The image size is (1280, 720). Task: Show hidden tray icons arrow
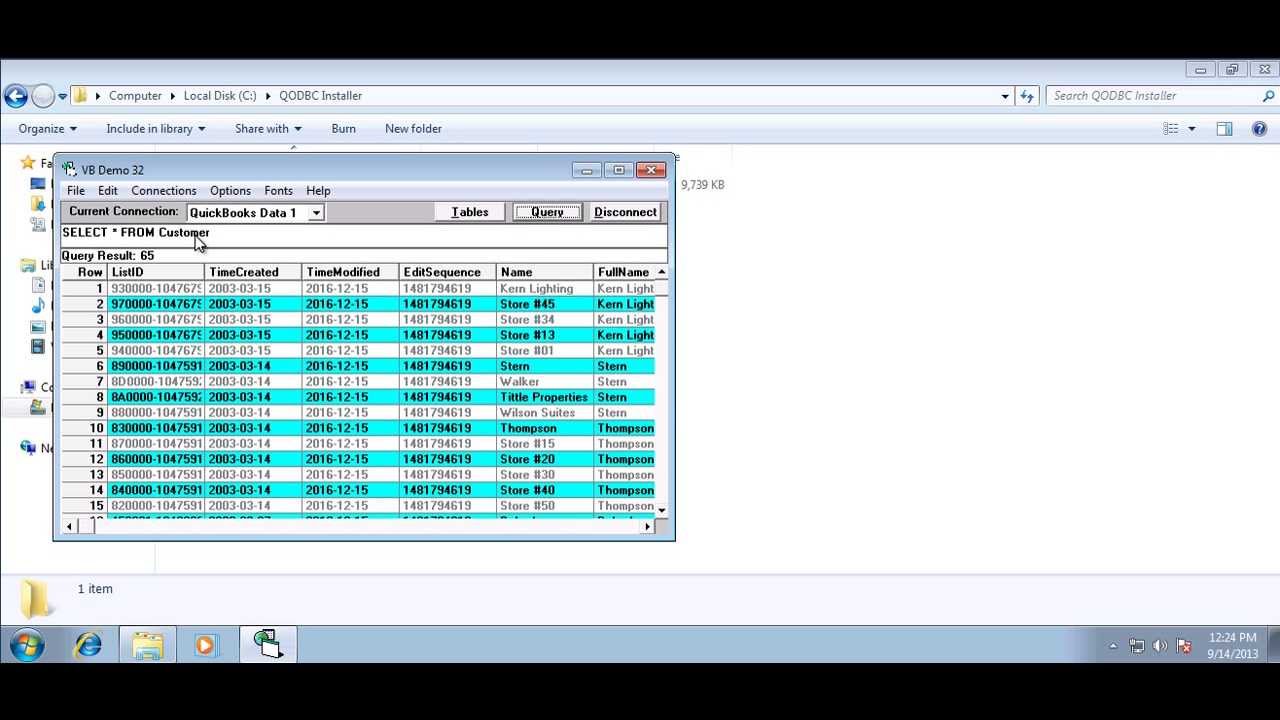coord(1113,646)
